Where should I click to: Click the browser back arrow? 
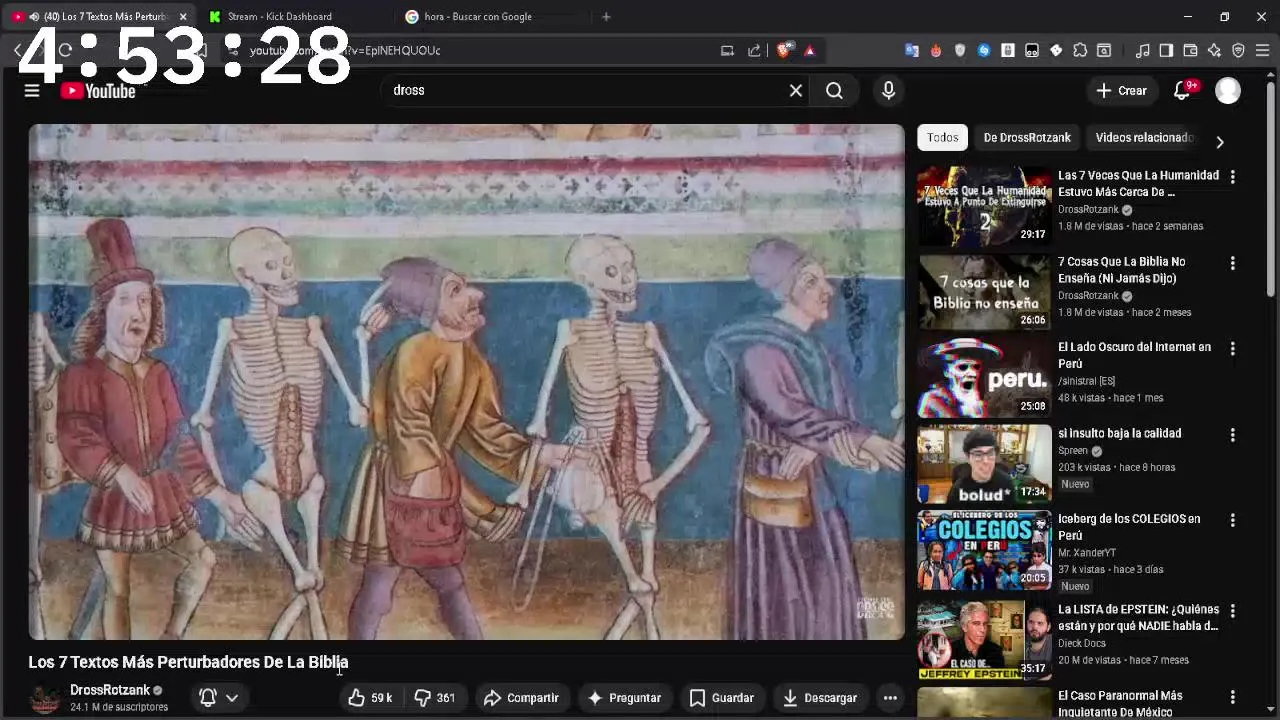[19, 51]
